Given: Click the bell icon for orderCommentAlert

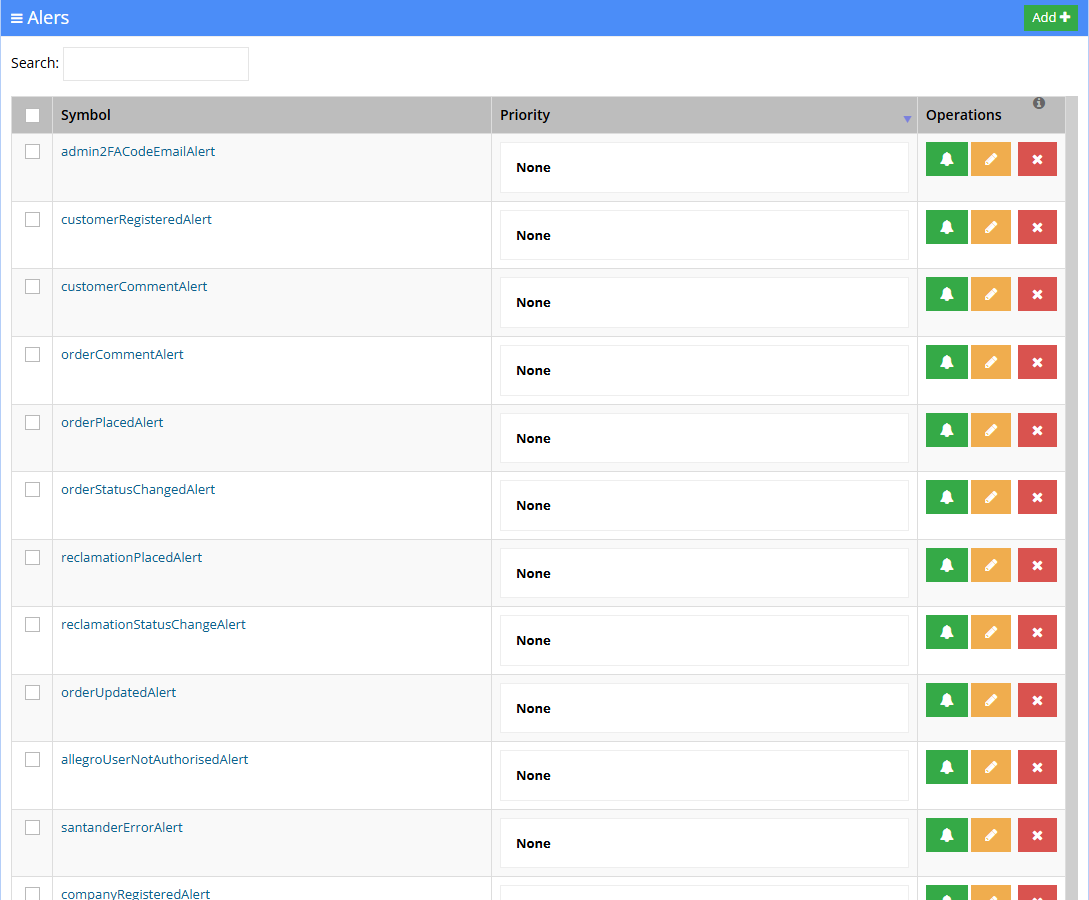Looking at the screenshot, I should tap(947, 362).
